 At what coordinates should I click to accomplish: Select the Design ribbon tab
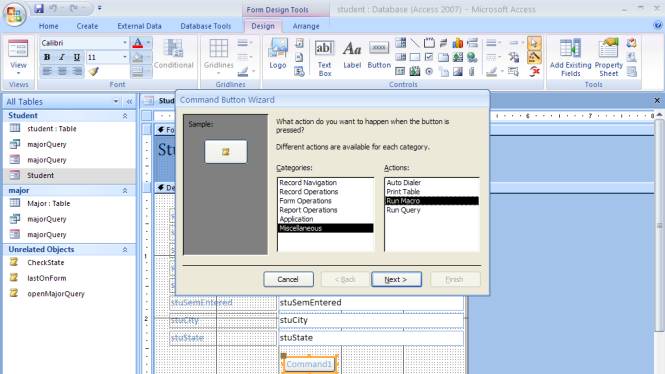pyautogui.click(x=263, y=26)
